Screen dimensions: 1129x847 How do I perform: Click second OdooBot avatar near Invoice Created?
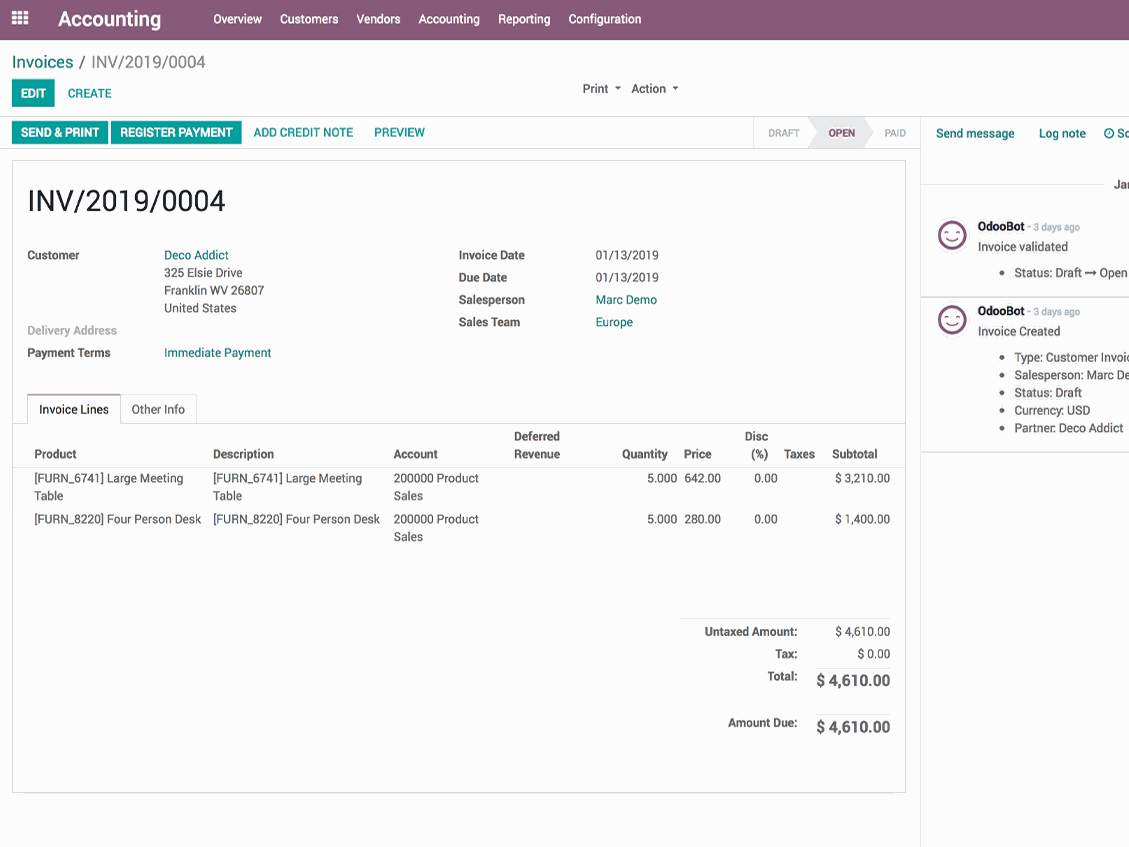coord(952,320)
